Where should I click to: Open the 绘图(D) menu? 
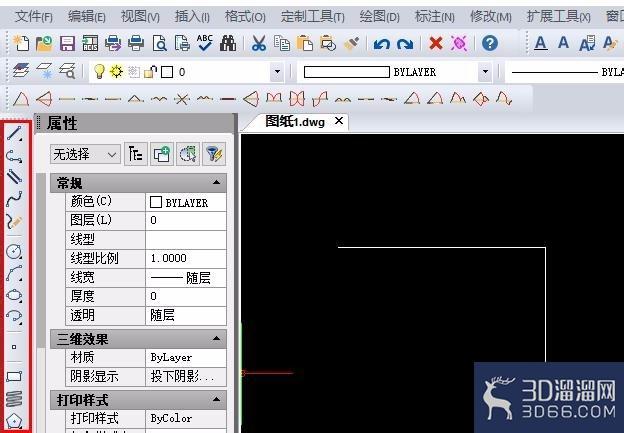(x=379, y=17)
